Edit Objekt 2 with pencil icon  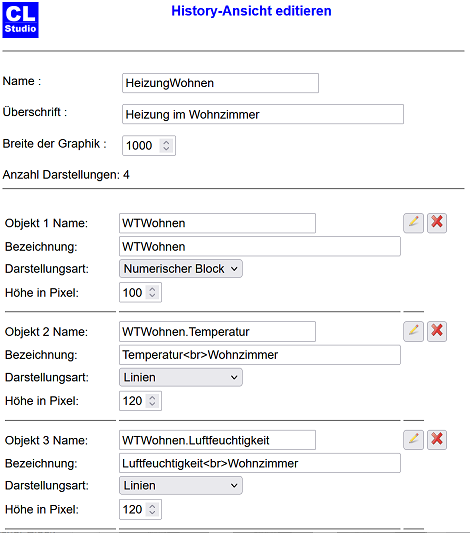(413, 331)
